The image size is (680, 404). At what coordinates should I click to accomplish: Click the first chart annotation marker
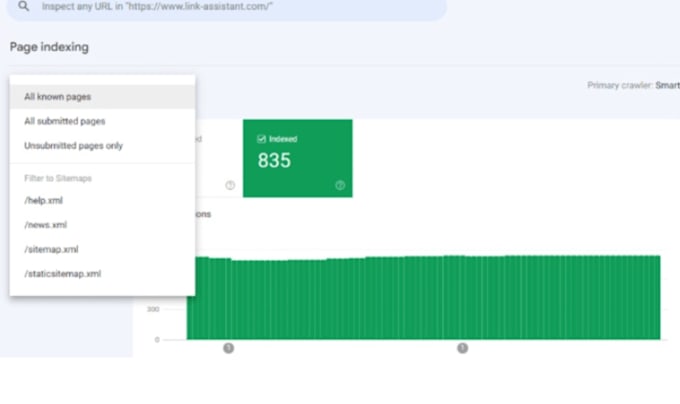coord(229,348)
